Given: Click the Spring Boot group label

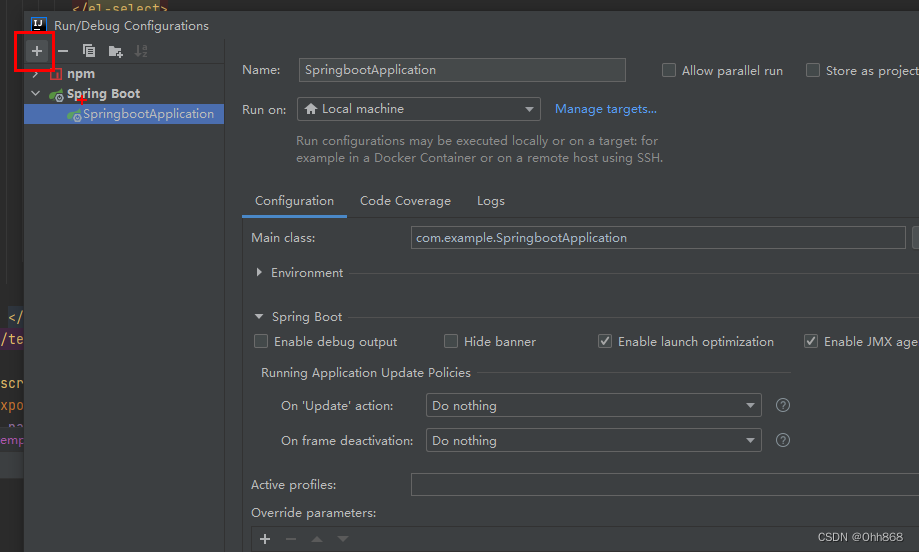Looking at the screenshot, I should click(103, 94).
